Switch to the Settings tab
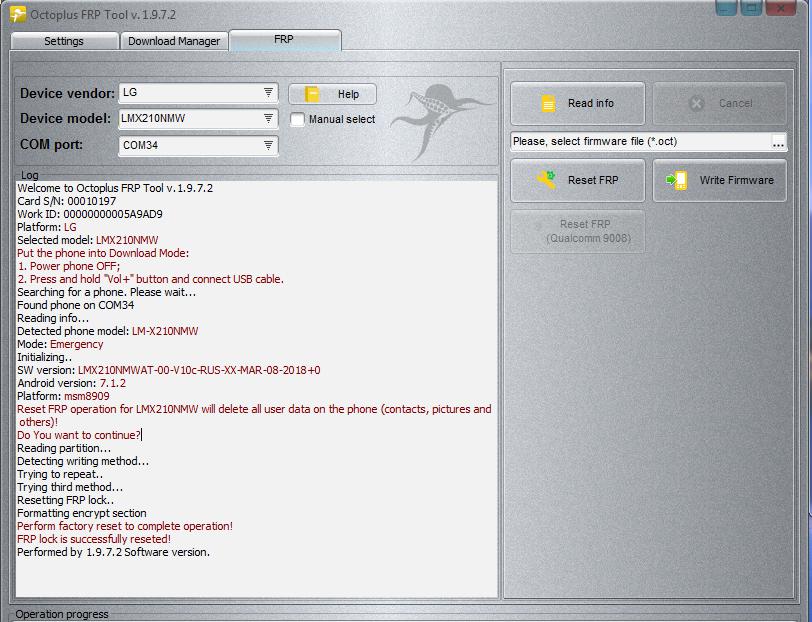812x622 pixels. [x=64, y=41]
